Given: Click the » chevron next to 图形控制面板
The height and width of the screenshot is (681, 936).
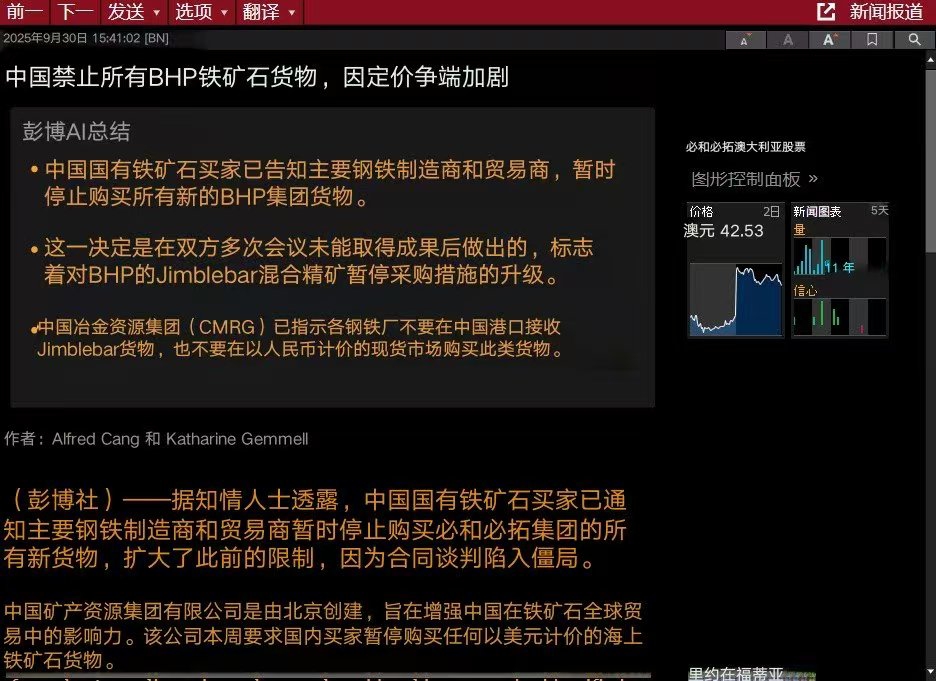Looking at the screenshot, I should click(813, 178).
